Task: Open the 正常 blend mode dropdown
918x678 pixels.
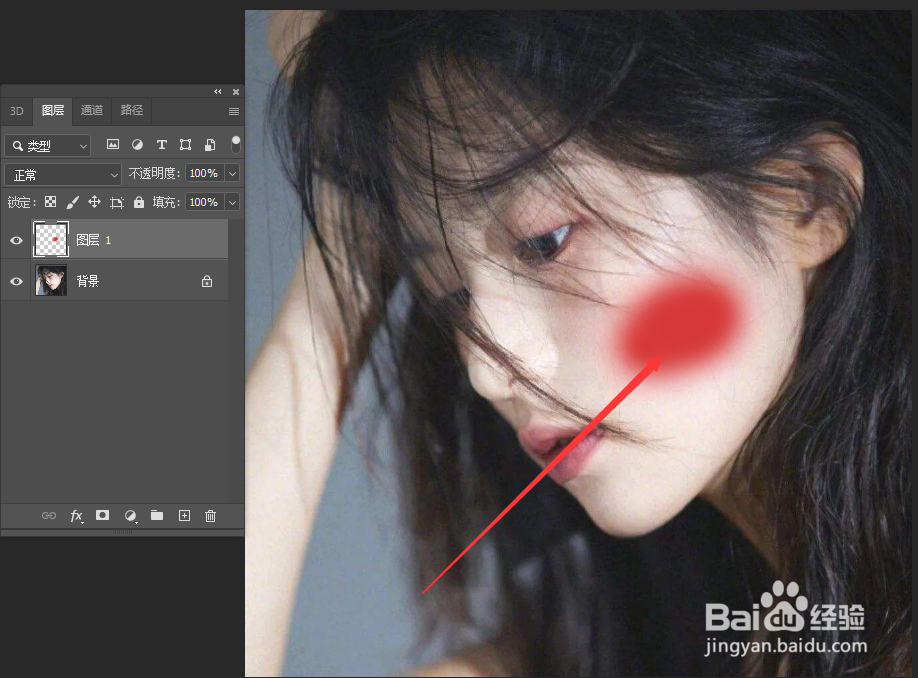Action: tap(63, 174)
